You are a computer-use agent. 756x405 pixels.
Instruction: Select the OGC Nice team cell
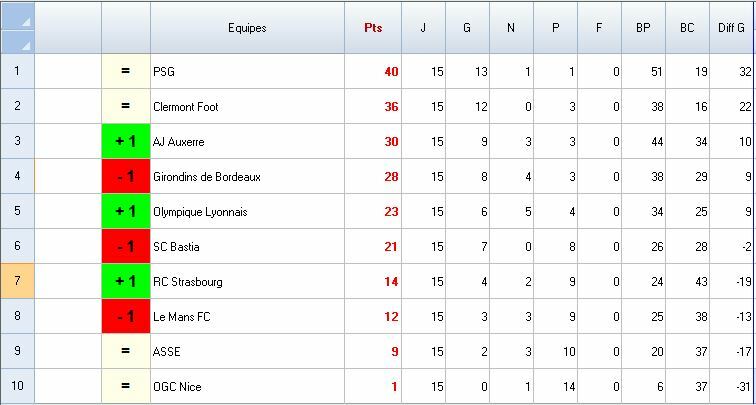pos(247,387)
